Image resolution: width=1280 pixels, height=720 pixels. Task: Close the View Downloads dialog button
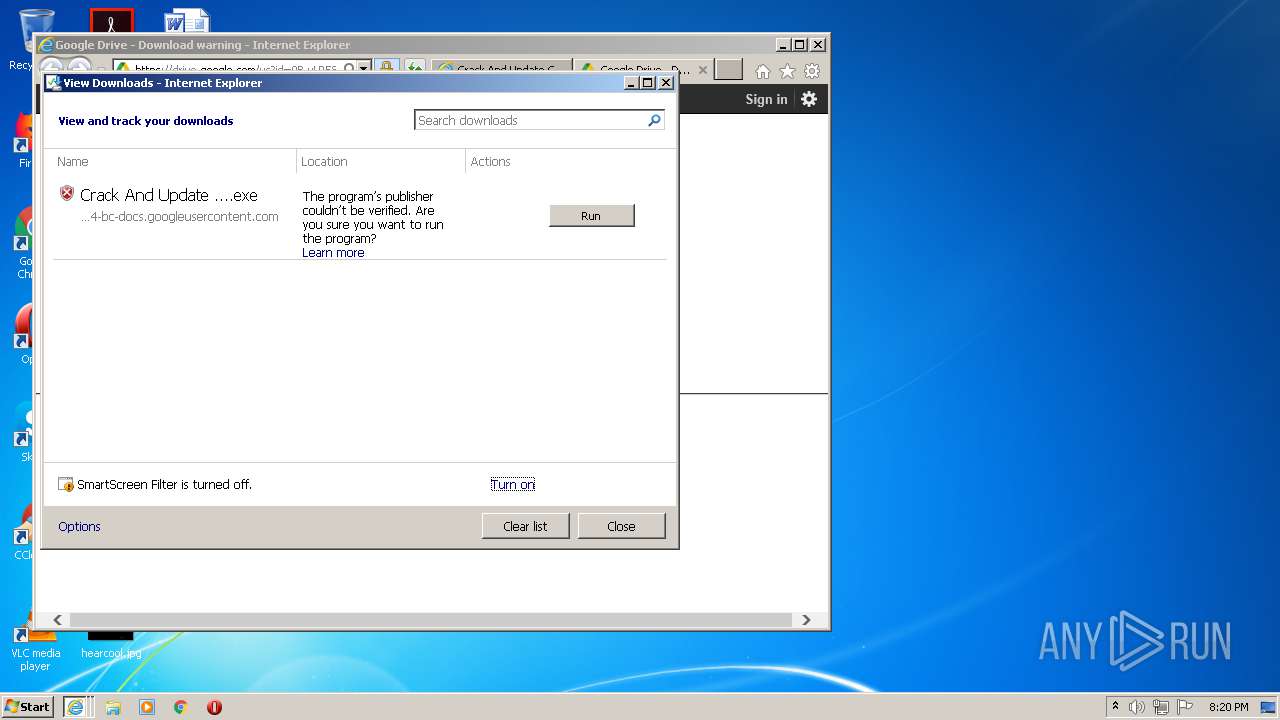621,526
